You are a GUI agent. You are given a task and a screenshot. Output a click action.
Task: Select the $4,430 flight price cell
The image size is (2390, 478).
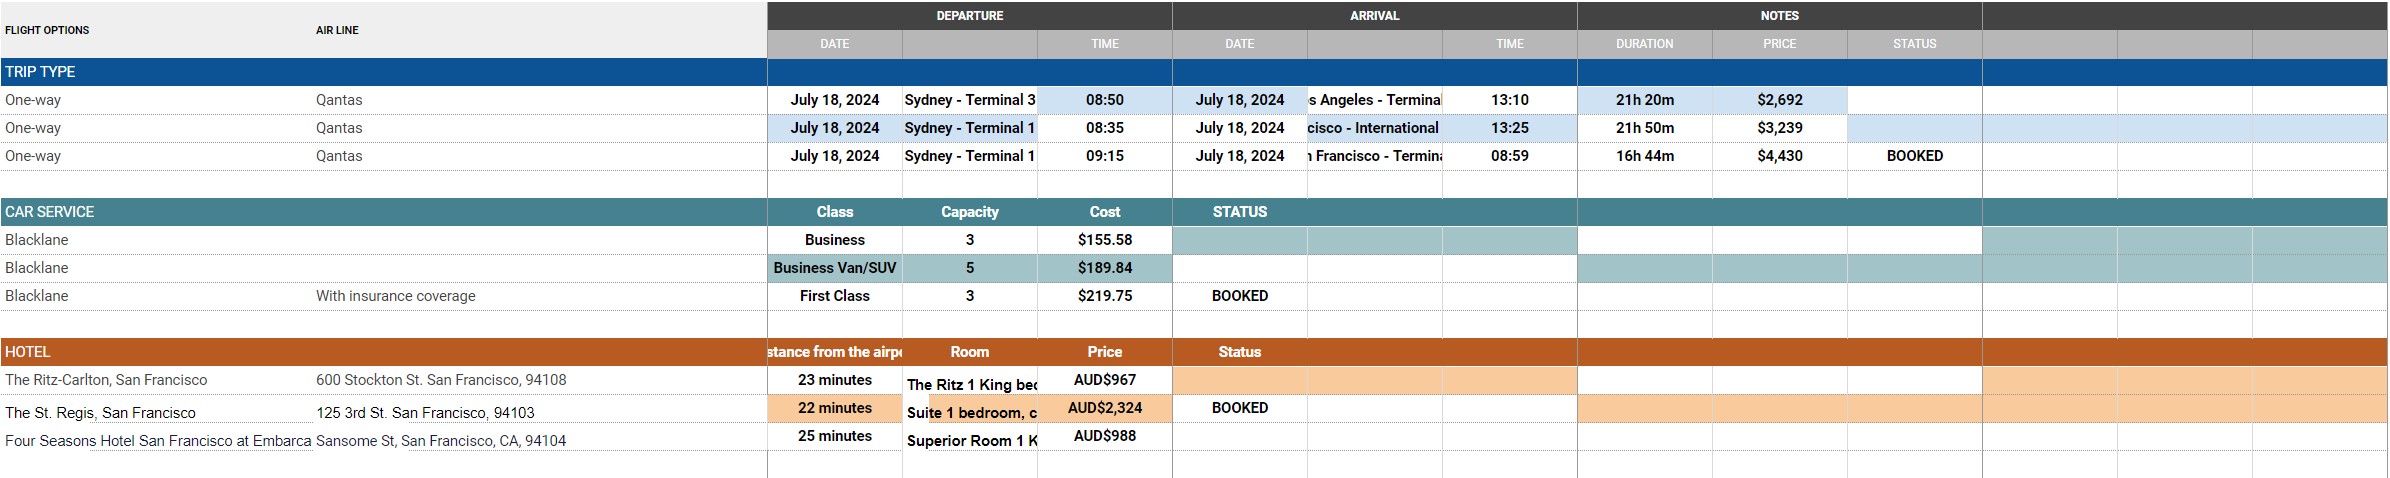(1779, 156)
